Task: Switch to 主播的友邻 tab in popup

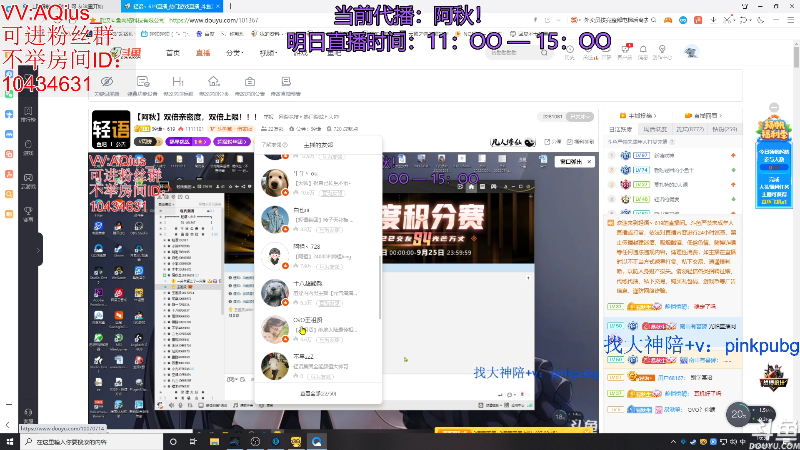Action: coord(318,145)
